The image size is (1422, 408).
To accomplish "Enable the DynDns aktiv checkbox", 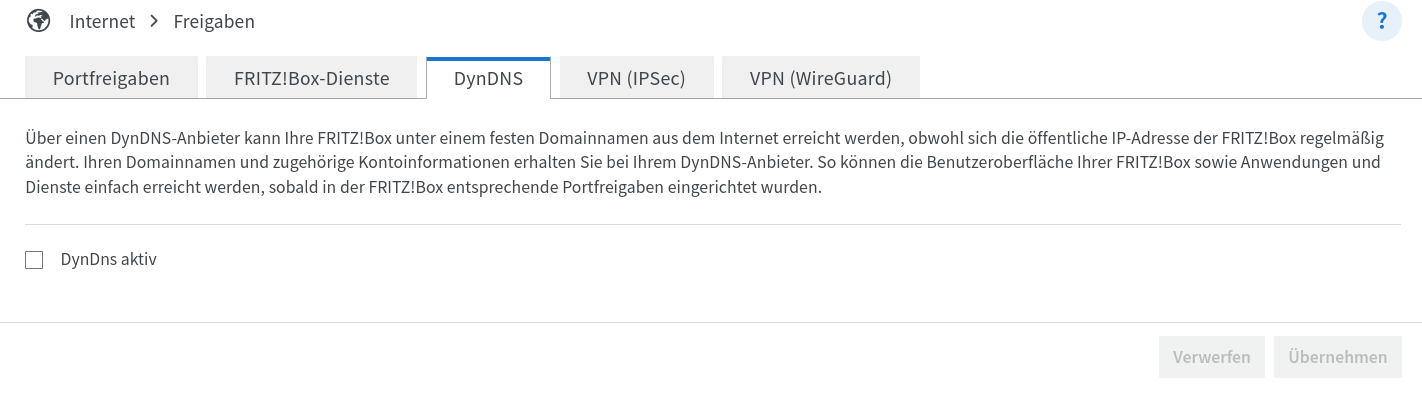I will click(34, 260).
